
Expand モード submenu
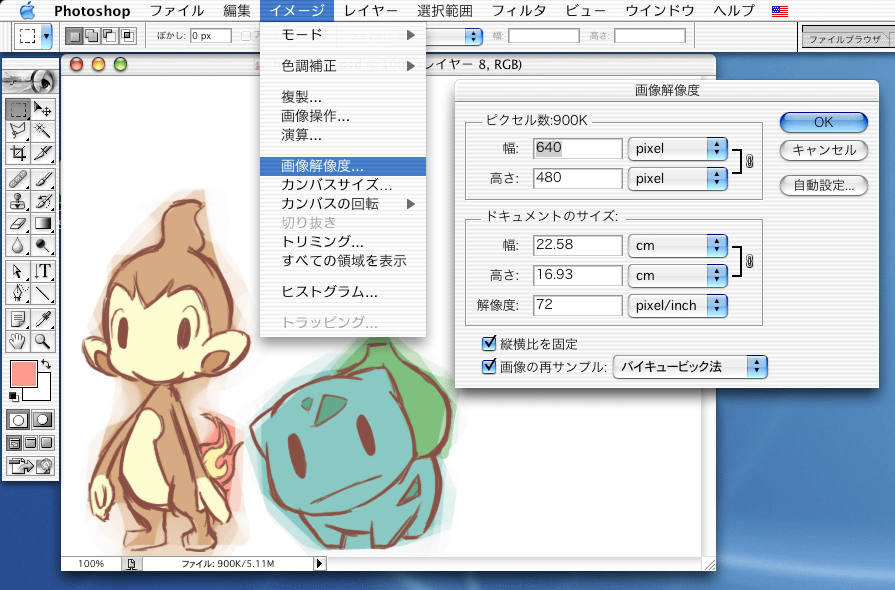[x=342, y=35]
